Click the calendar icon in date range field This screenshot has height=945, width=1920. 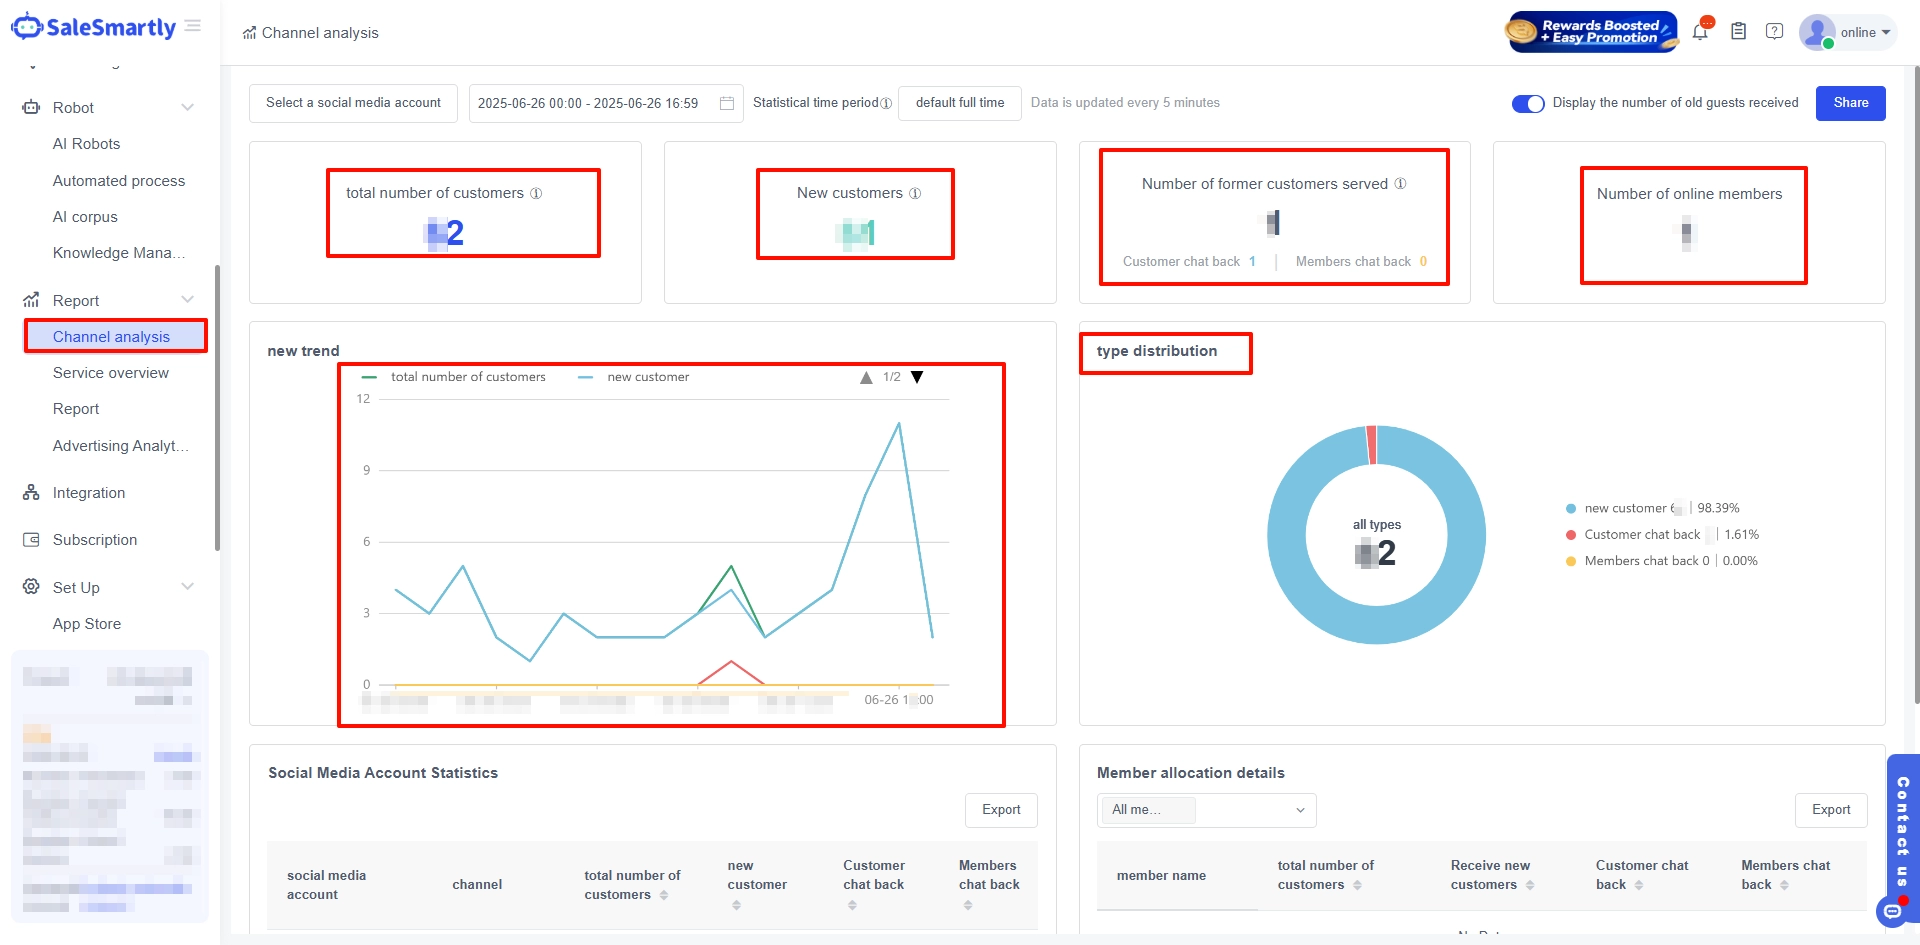click(x=727, y=103)
